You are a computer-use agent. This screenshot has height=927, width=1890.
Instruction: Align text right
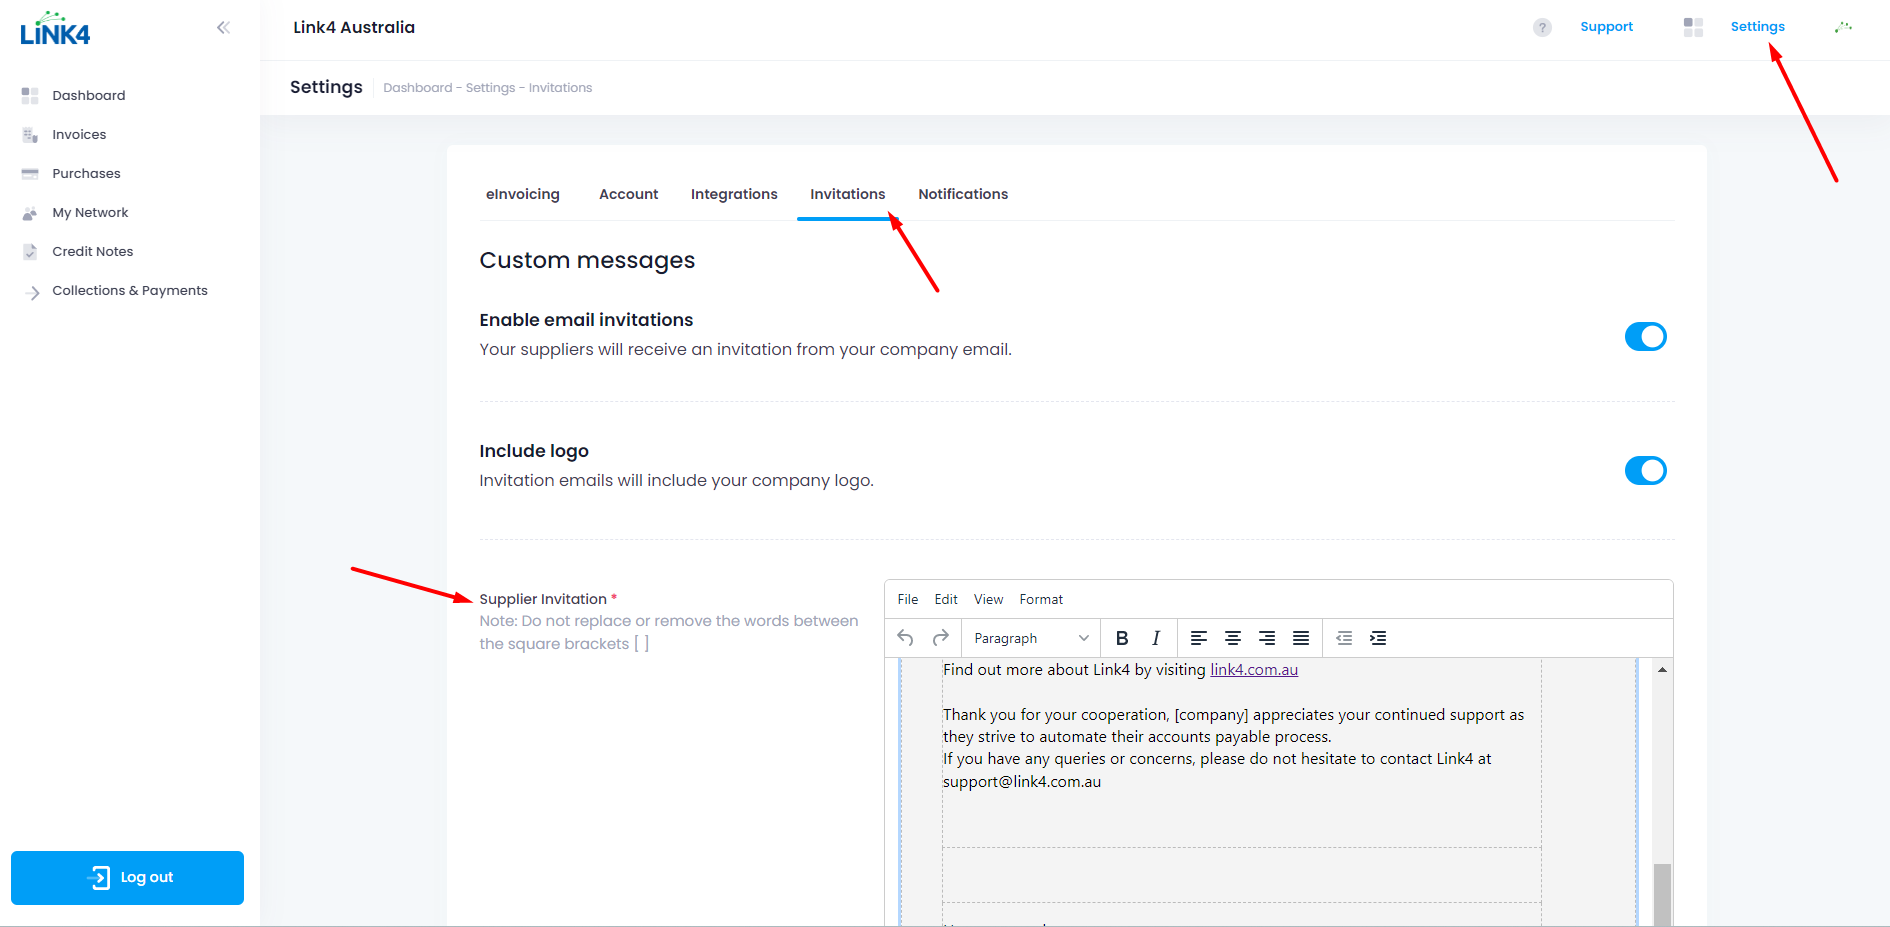[1267, 638]
